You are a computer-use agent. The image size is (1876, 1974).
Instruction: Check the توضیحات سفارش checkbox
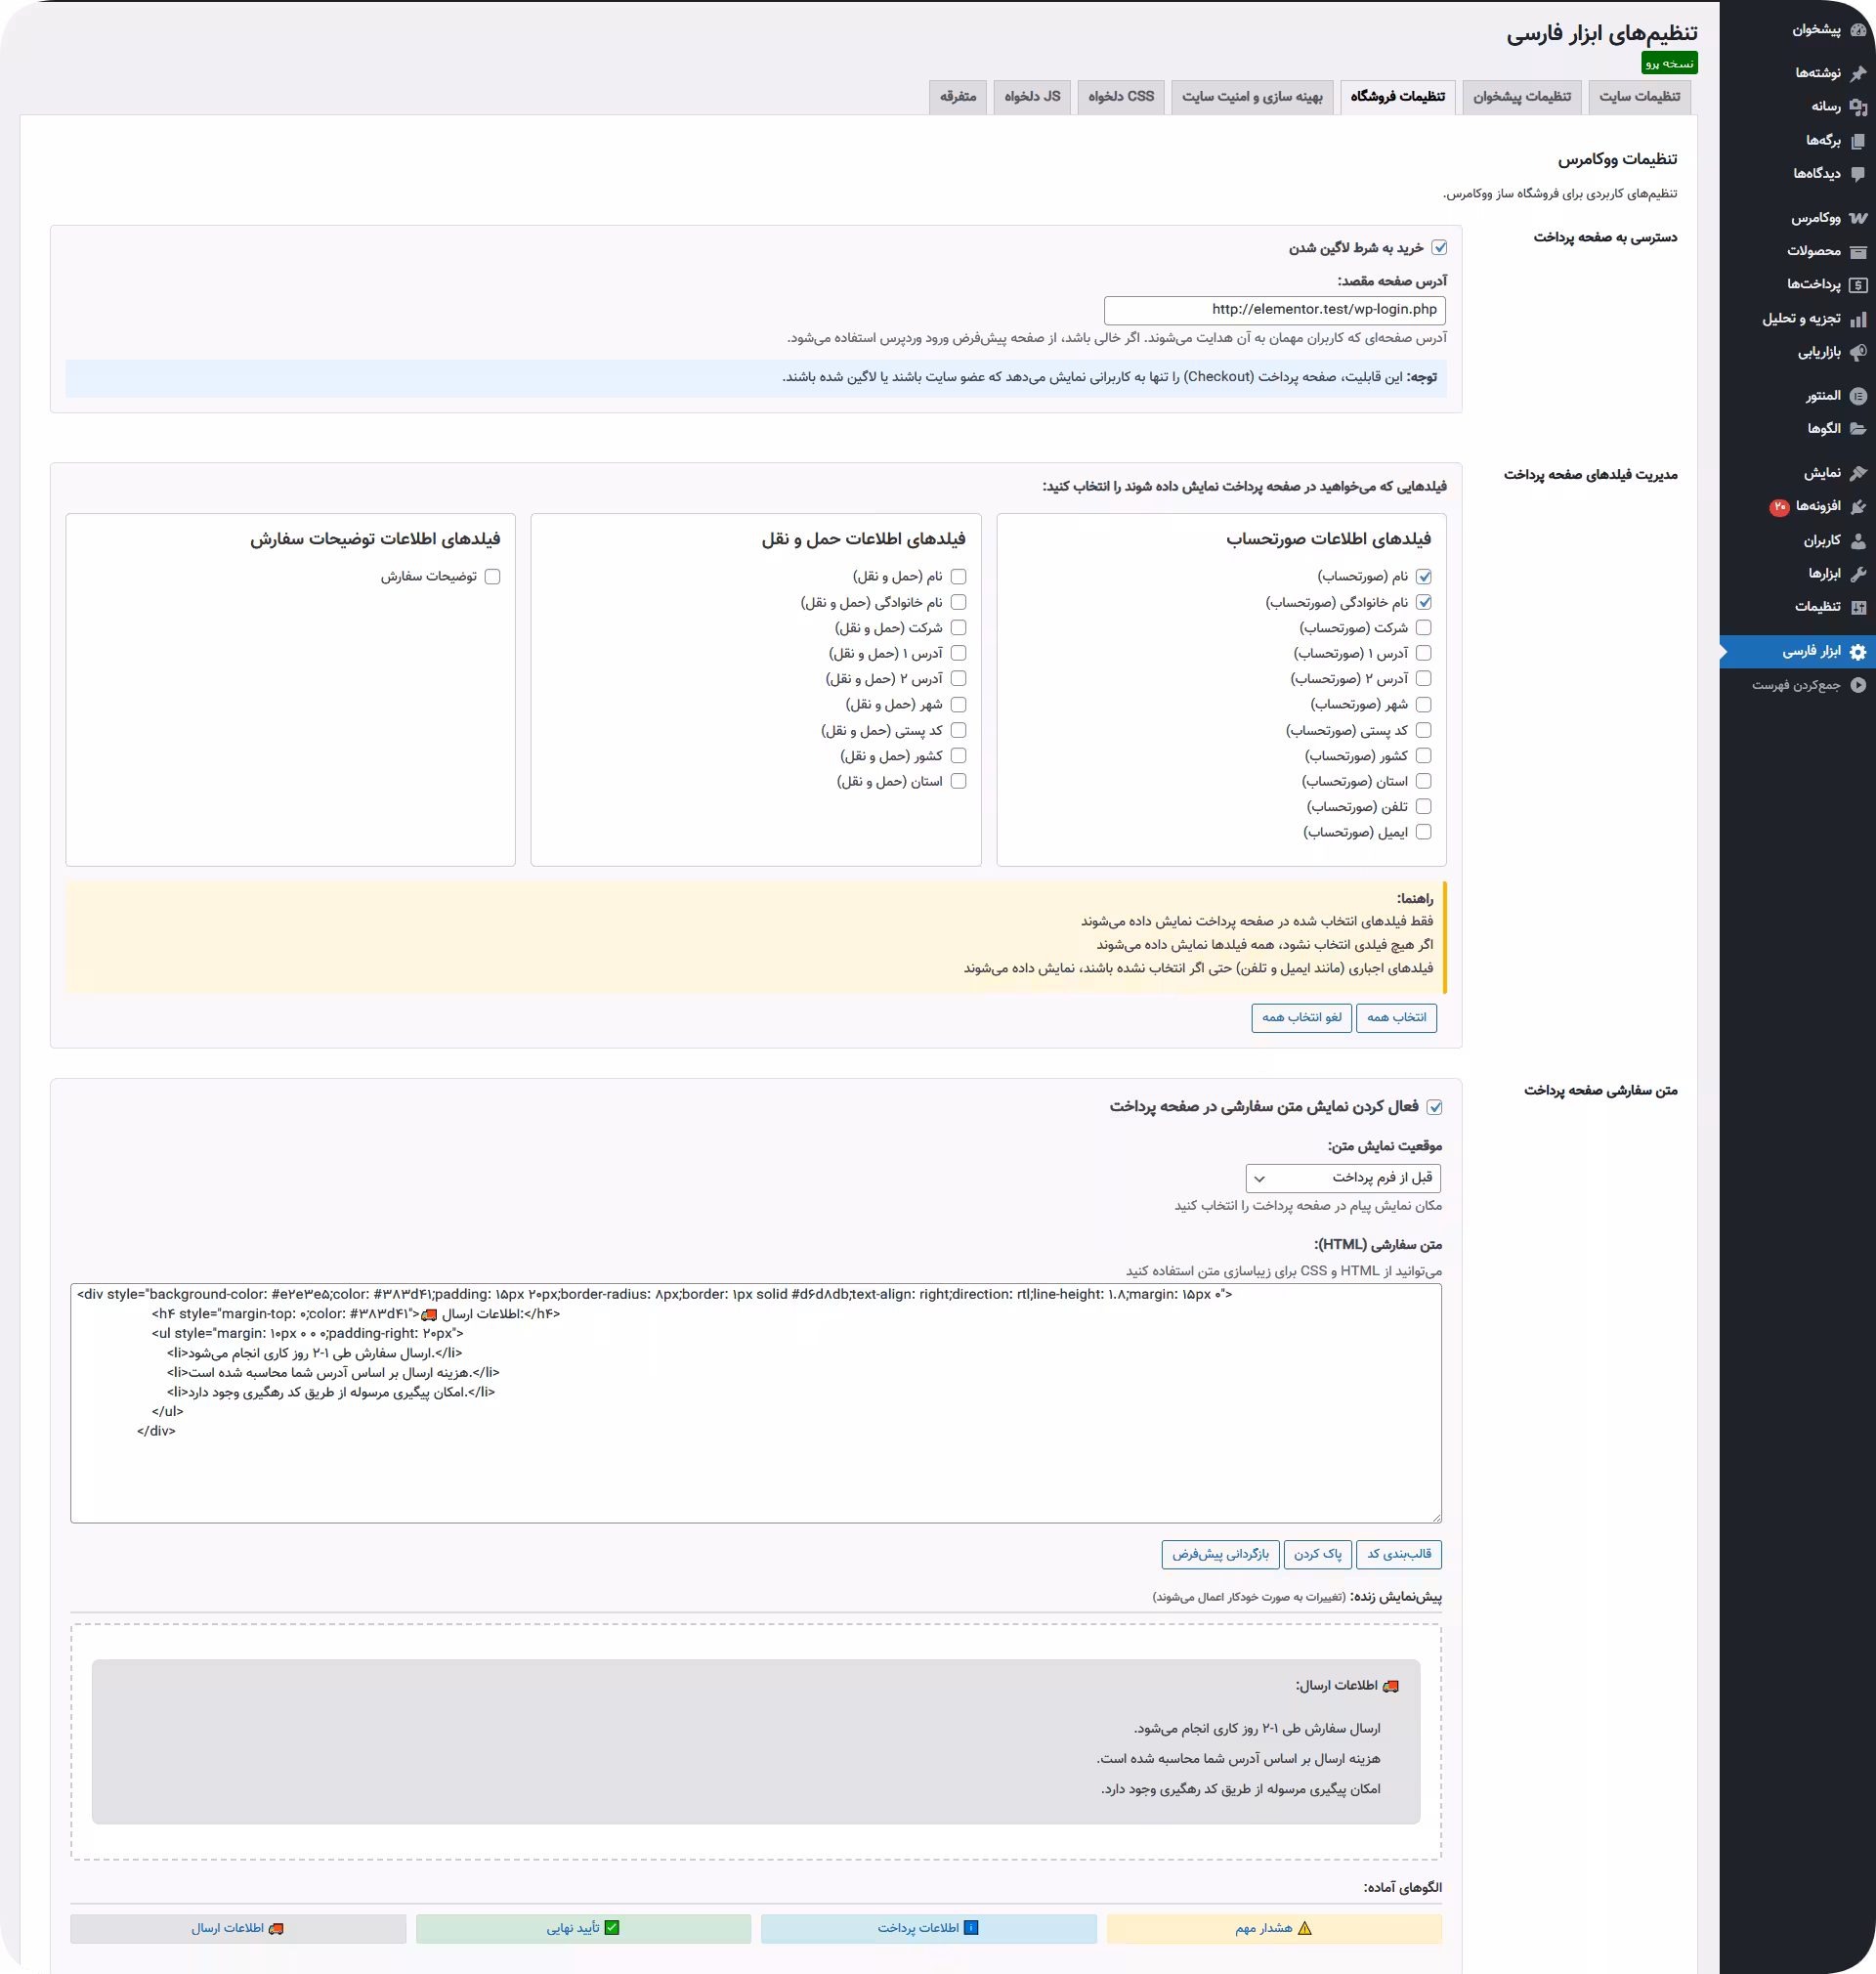pos(492,577)
